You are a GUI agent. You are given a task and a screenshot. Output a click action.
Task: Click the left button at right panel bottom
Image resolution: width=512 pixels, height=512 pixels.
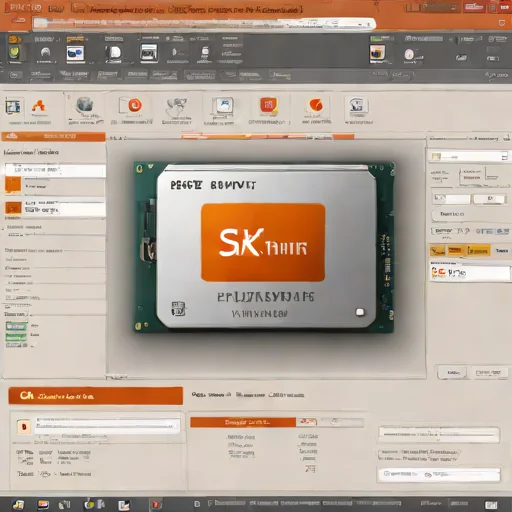point(452,373)
